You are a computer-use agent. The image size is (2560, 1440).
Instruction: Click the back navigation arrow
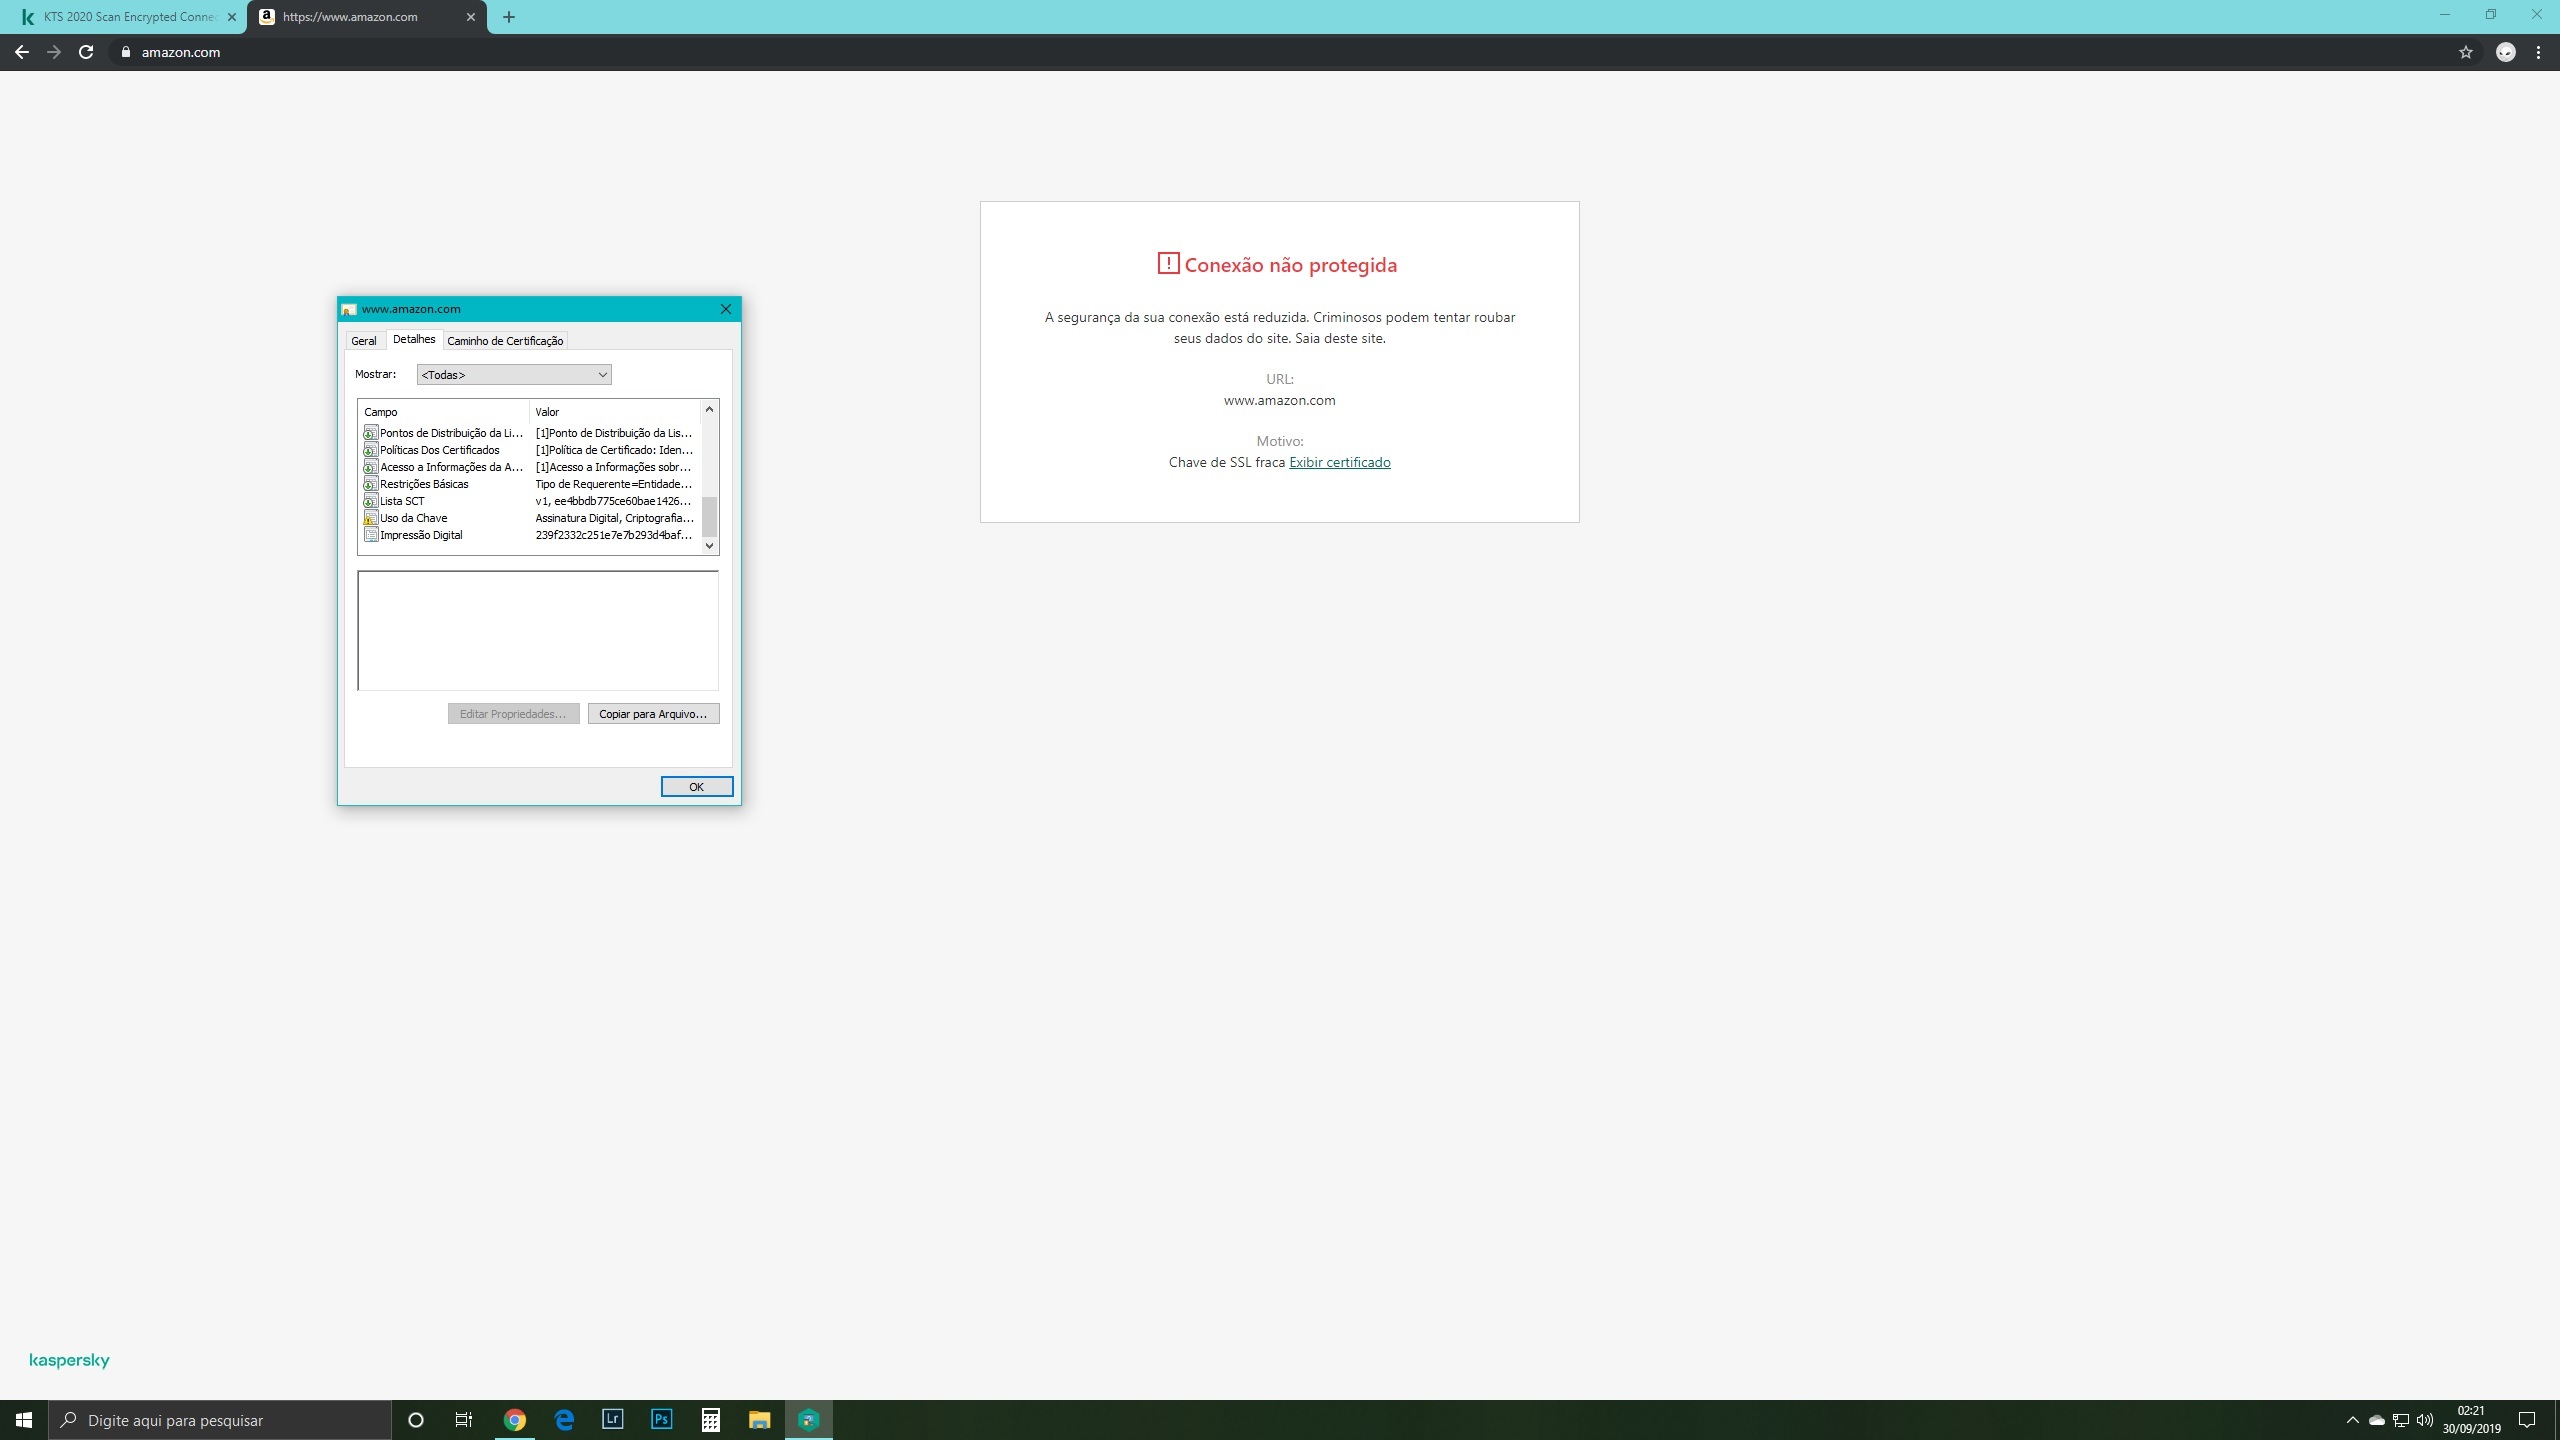[22, 52]
